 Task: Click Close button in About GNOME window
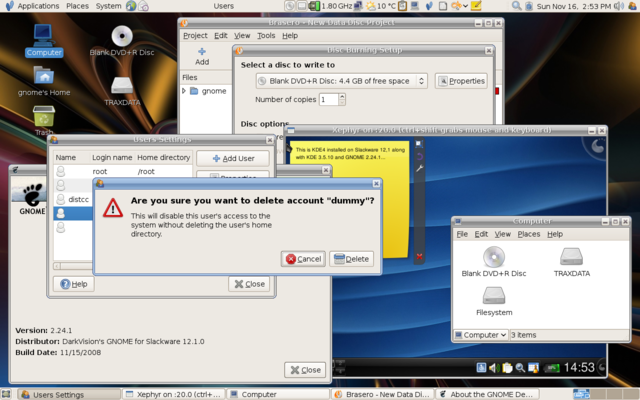(305, 370)
